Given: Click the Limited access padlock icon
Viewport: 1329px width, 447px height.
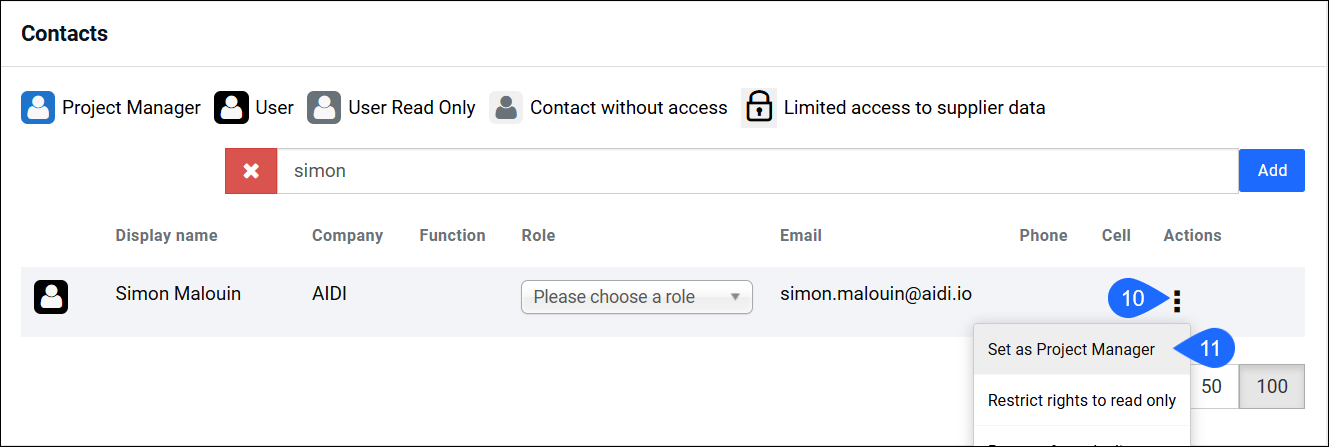Looking at the screenshot, I should 759,107.
